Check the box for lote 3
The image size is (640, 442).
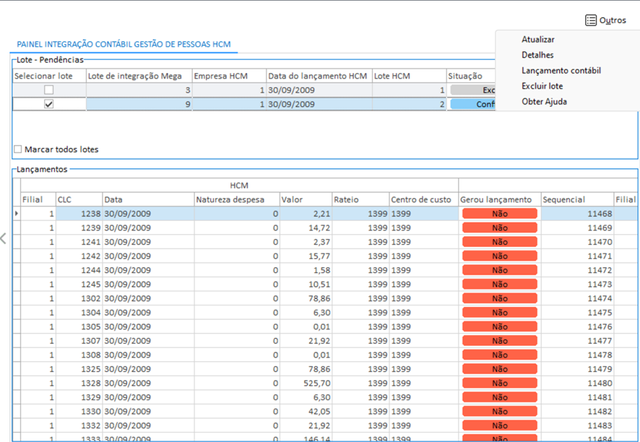(49, 90)
